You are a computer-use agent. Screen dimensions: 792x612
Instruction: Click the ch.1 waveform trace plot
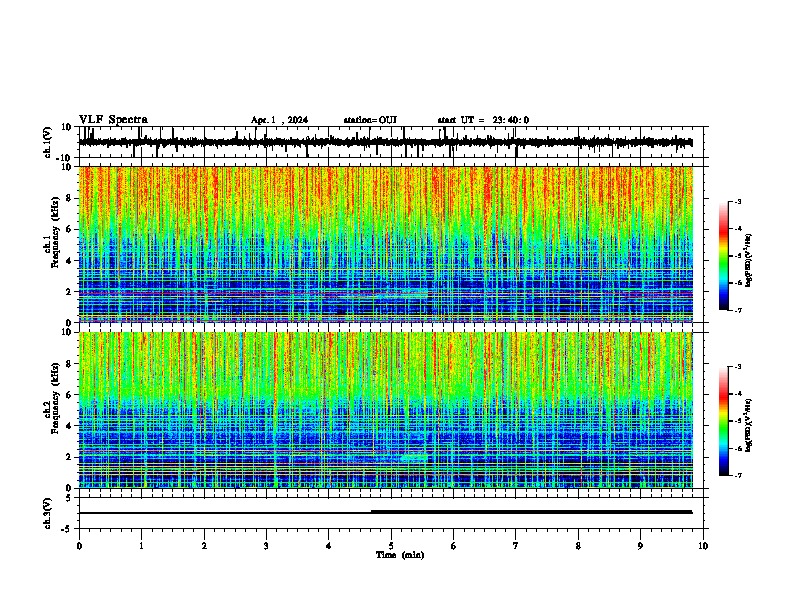[x=385, y=142]
